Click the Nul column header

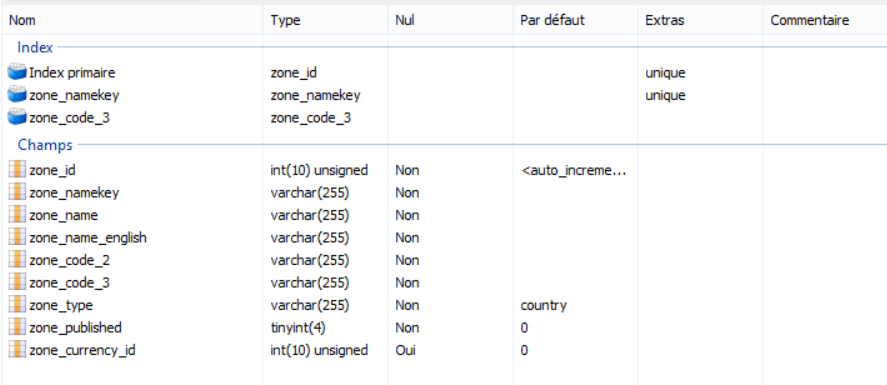[450, 20]
